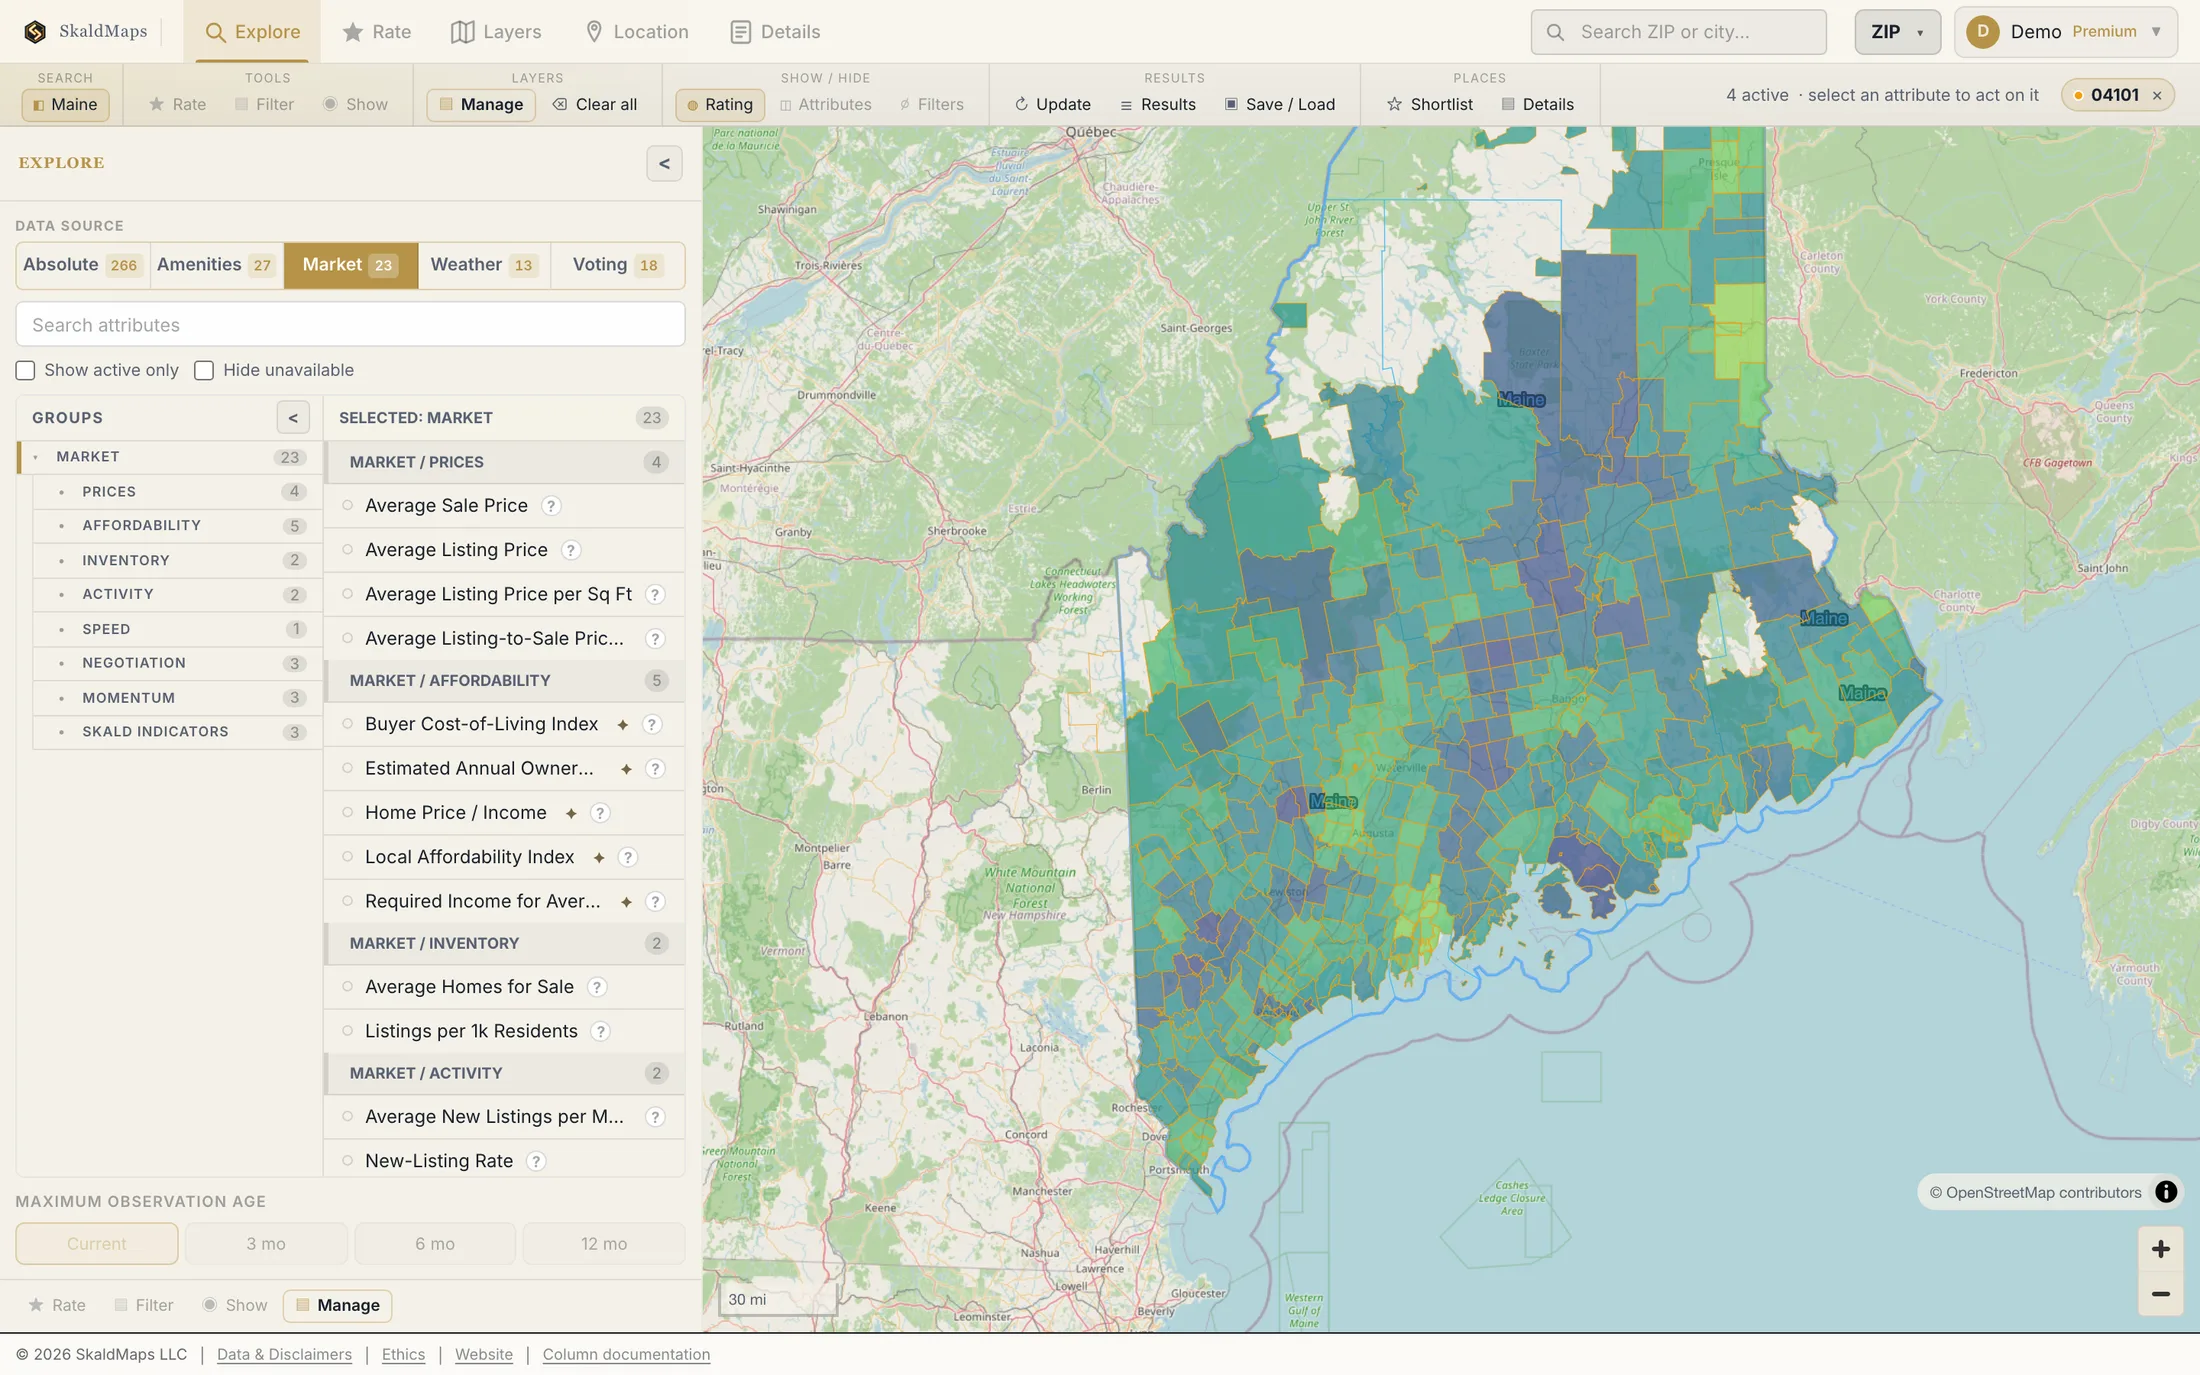
Task: Select the Affordability subgroup
Action: coord(177,526)
